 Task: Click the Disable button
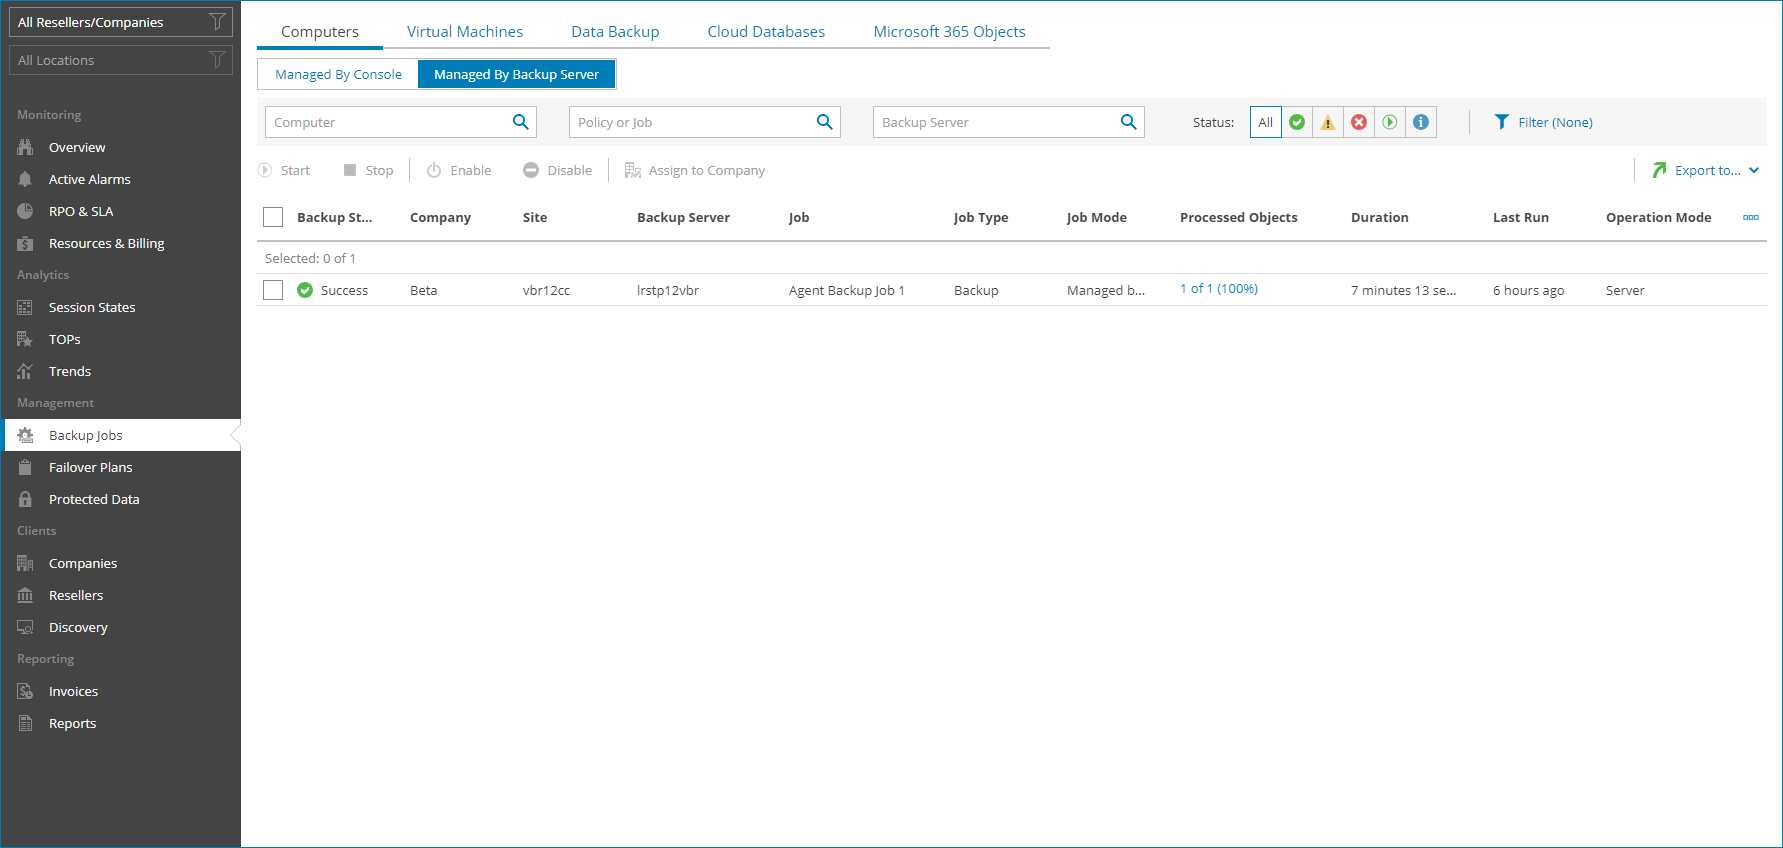[558, 170]
